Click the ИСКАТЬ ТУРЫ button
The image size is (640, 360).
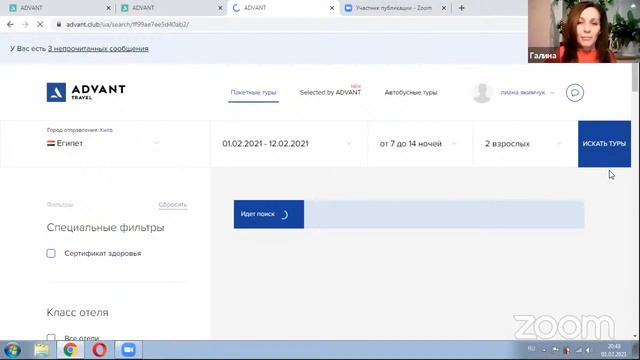[604, 144]
